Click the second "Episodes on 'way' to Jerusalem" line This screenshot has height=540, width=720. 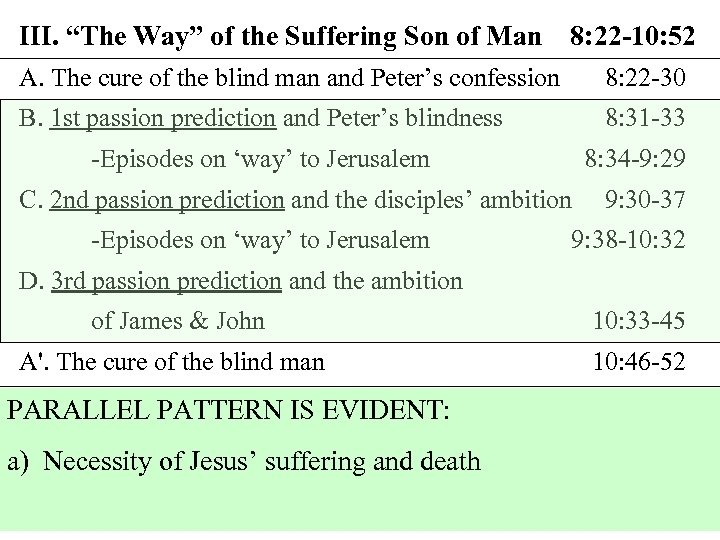point(260,240)
